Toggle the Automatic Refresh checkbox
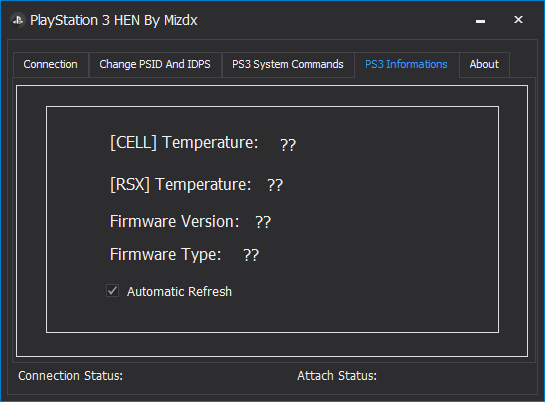 click(x=113, y=291)
